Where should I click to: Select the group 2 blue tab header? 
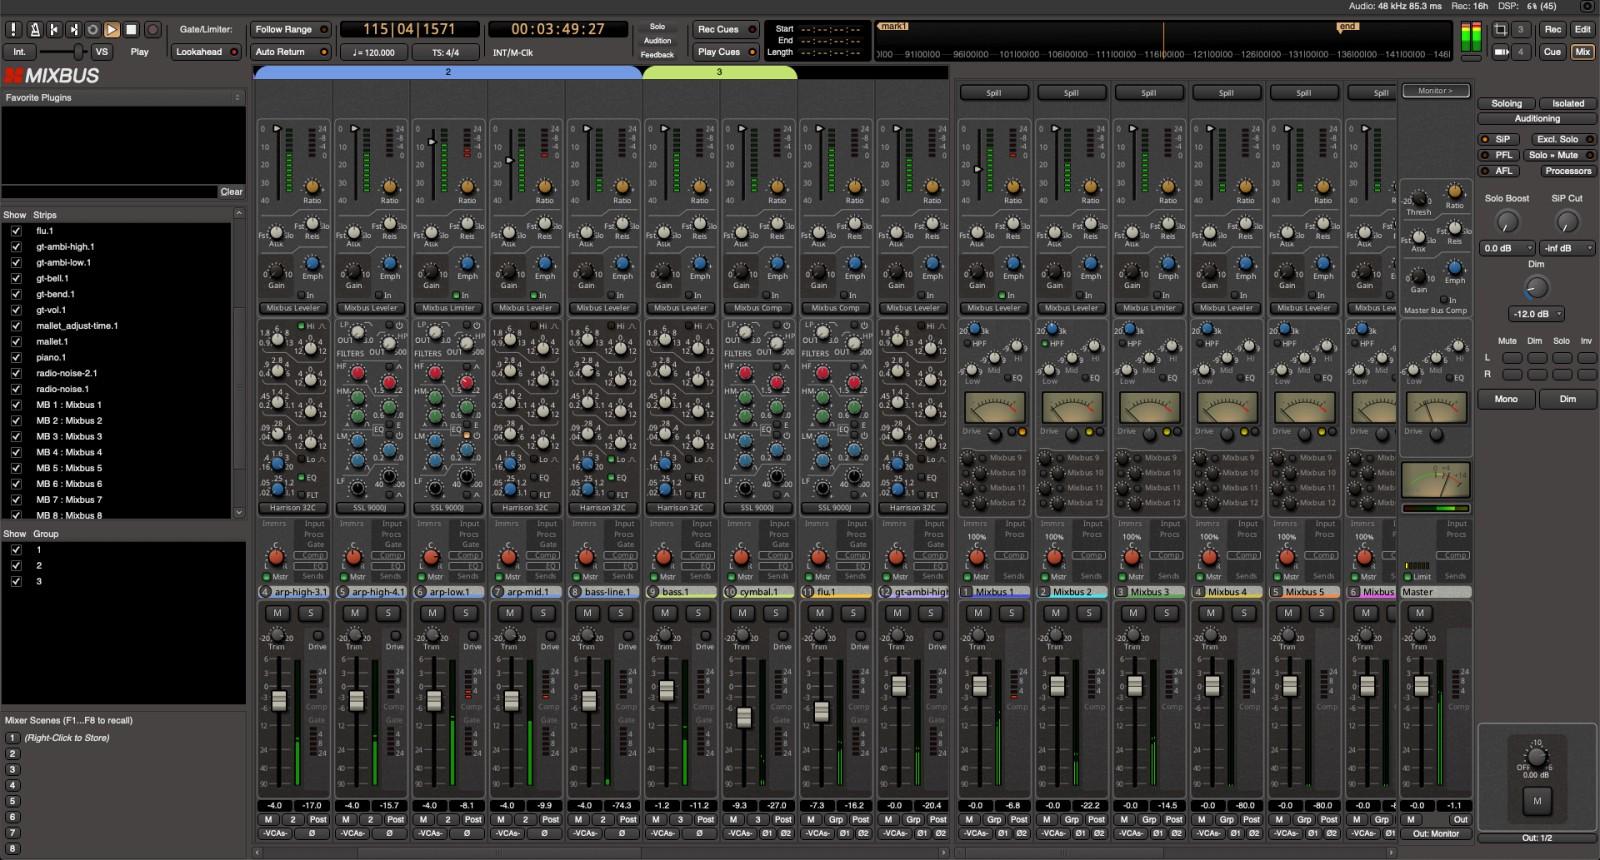(x=448, y=72)
